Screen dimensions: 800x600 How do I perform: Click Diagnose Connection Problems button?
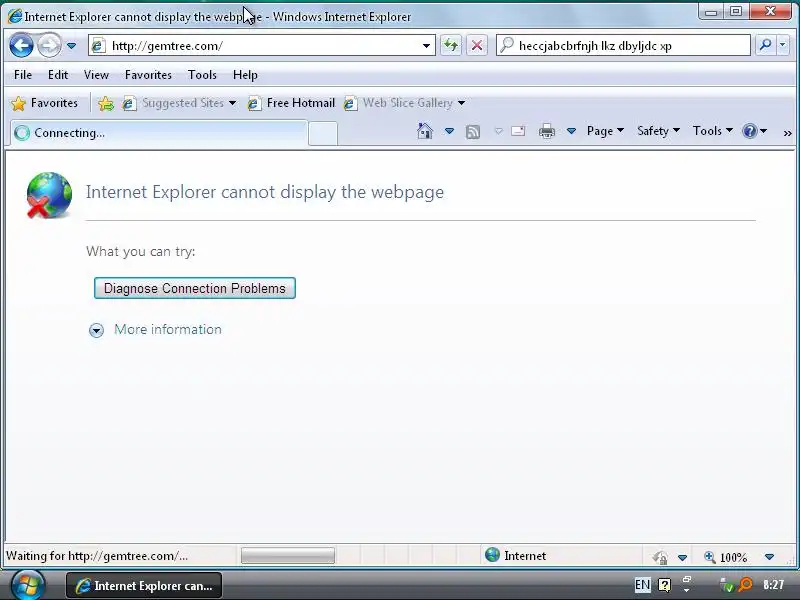[194, 288]
